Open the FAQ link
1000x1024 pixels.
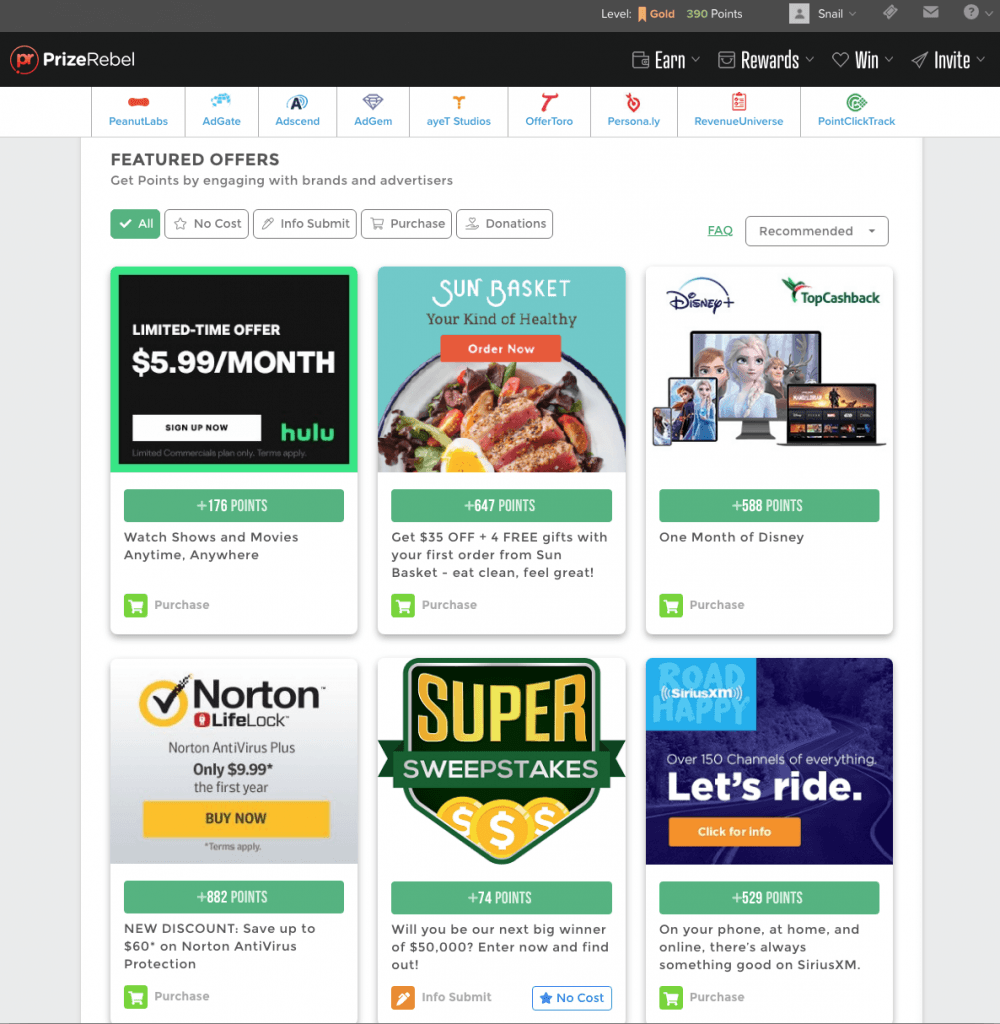720,231
